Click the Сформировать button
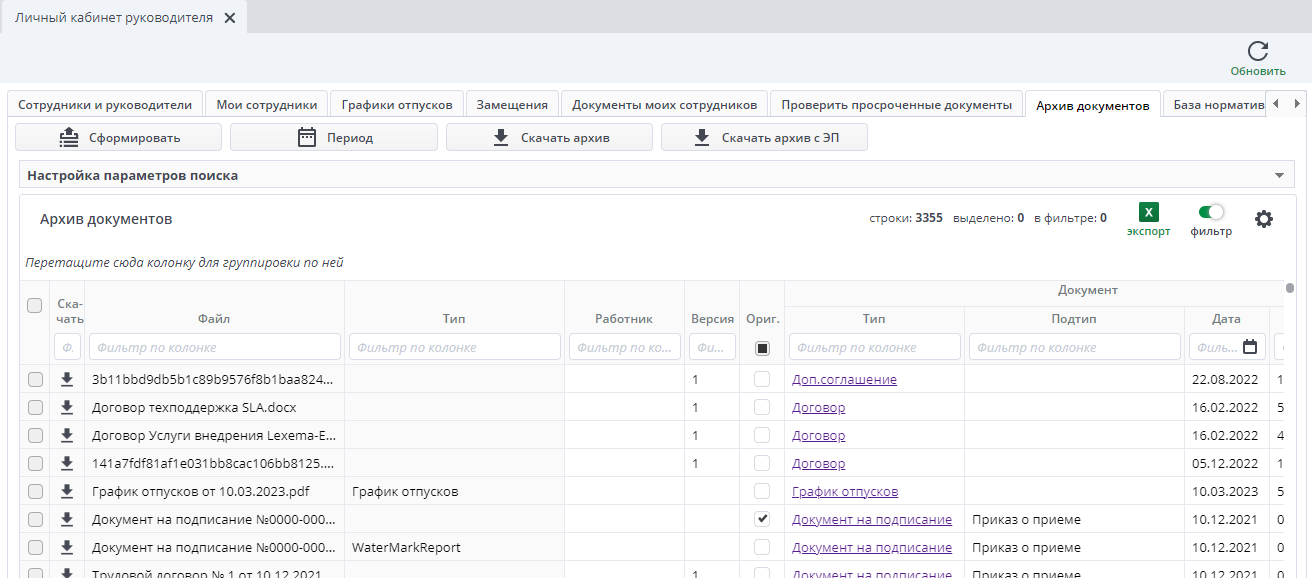Image resolution: width=1312 pixels, height=578 pixels. pyautogui.click(x=119, y=137)
